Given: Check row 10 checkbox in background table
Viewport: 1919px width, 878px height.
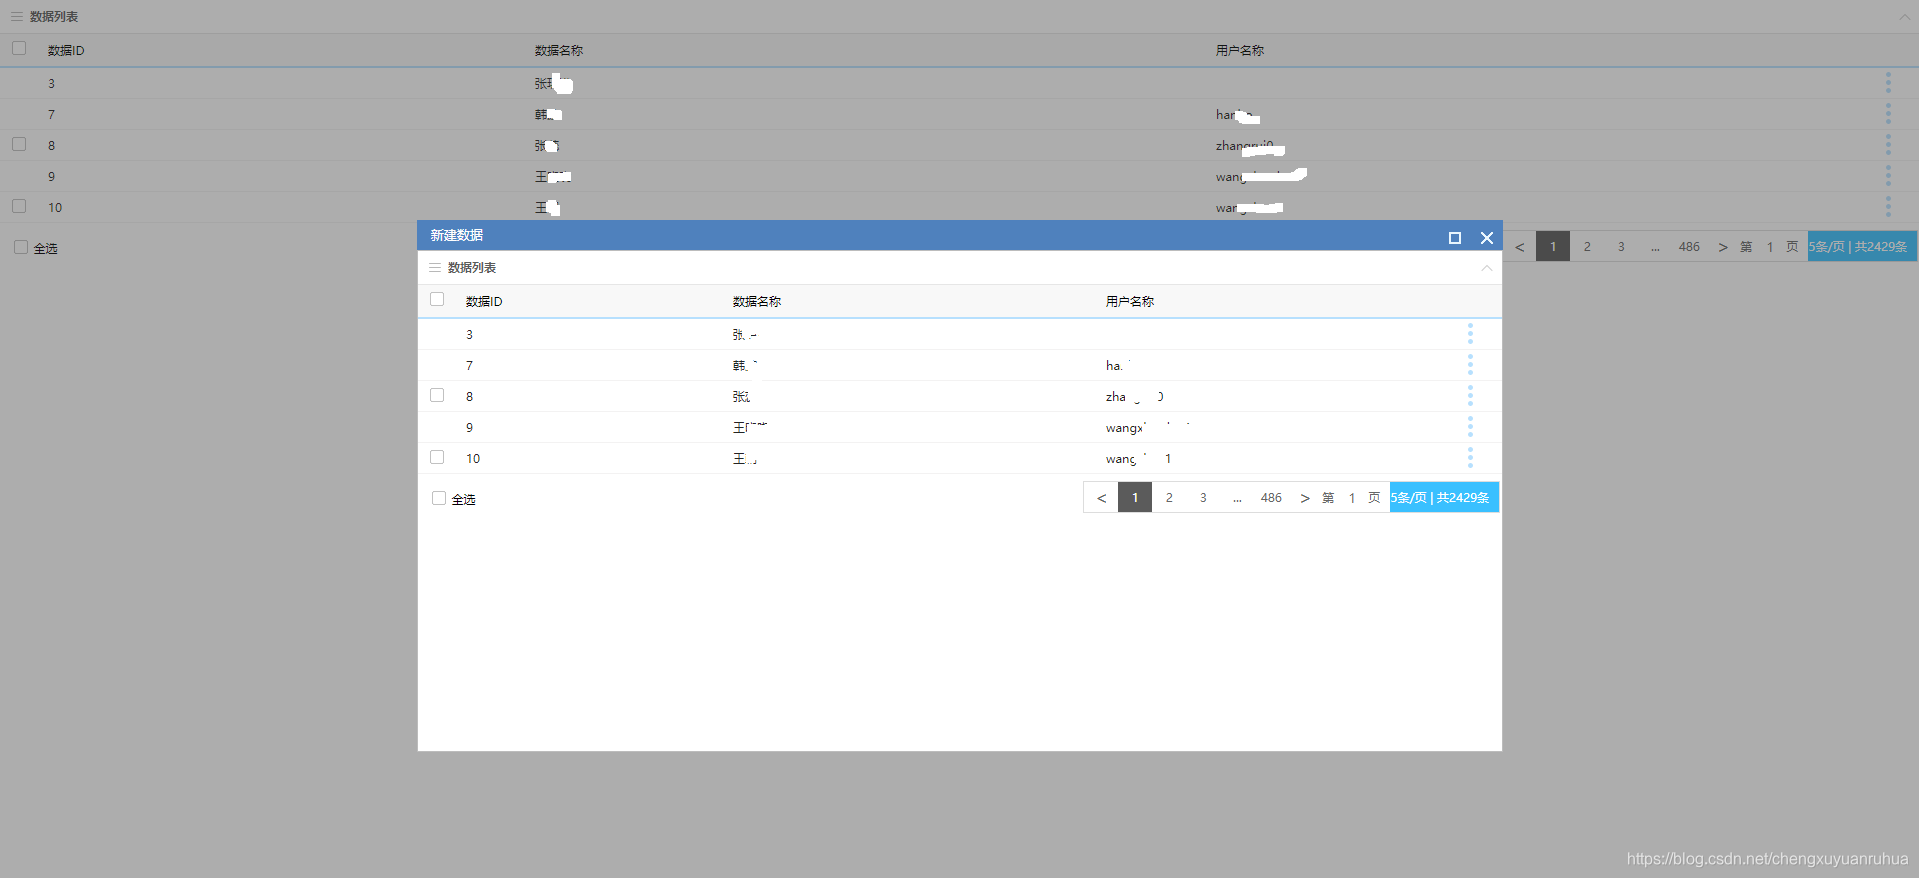Looking at the screenshot, I should click(x=19, y=206).
